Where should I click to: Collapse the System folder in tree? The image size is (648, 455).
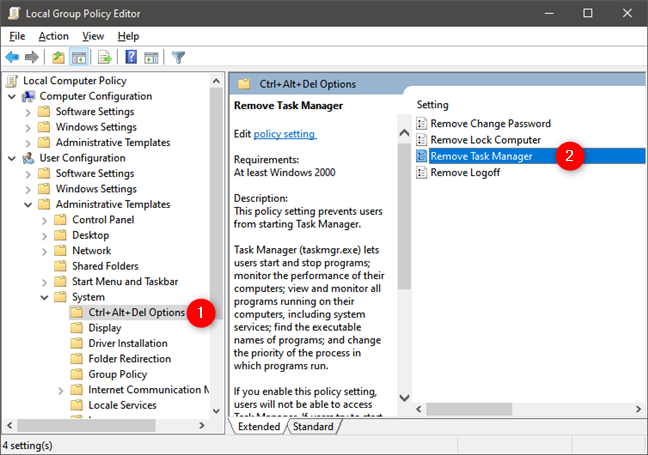(x=44, y=298)
